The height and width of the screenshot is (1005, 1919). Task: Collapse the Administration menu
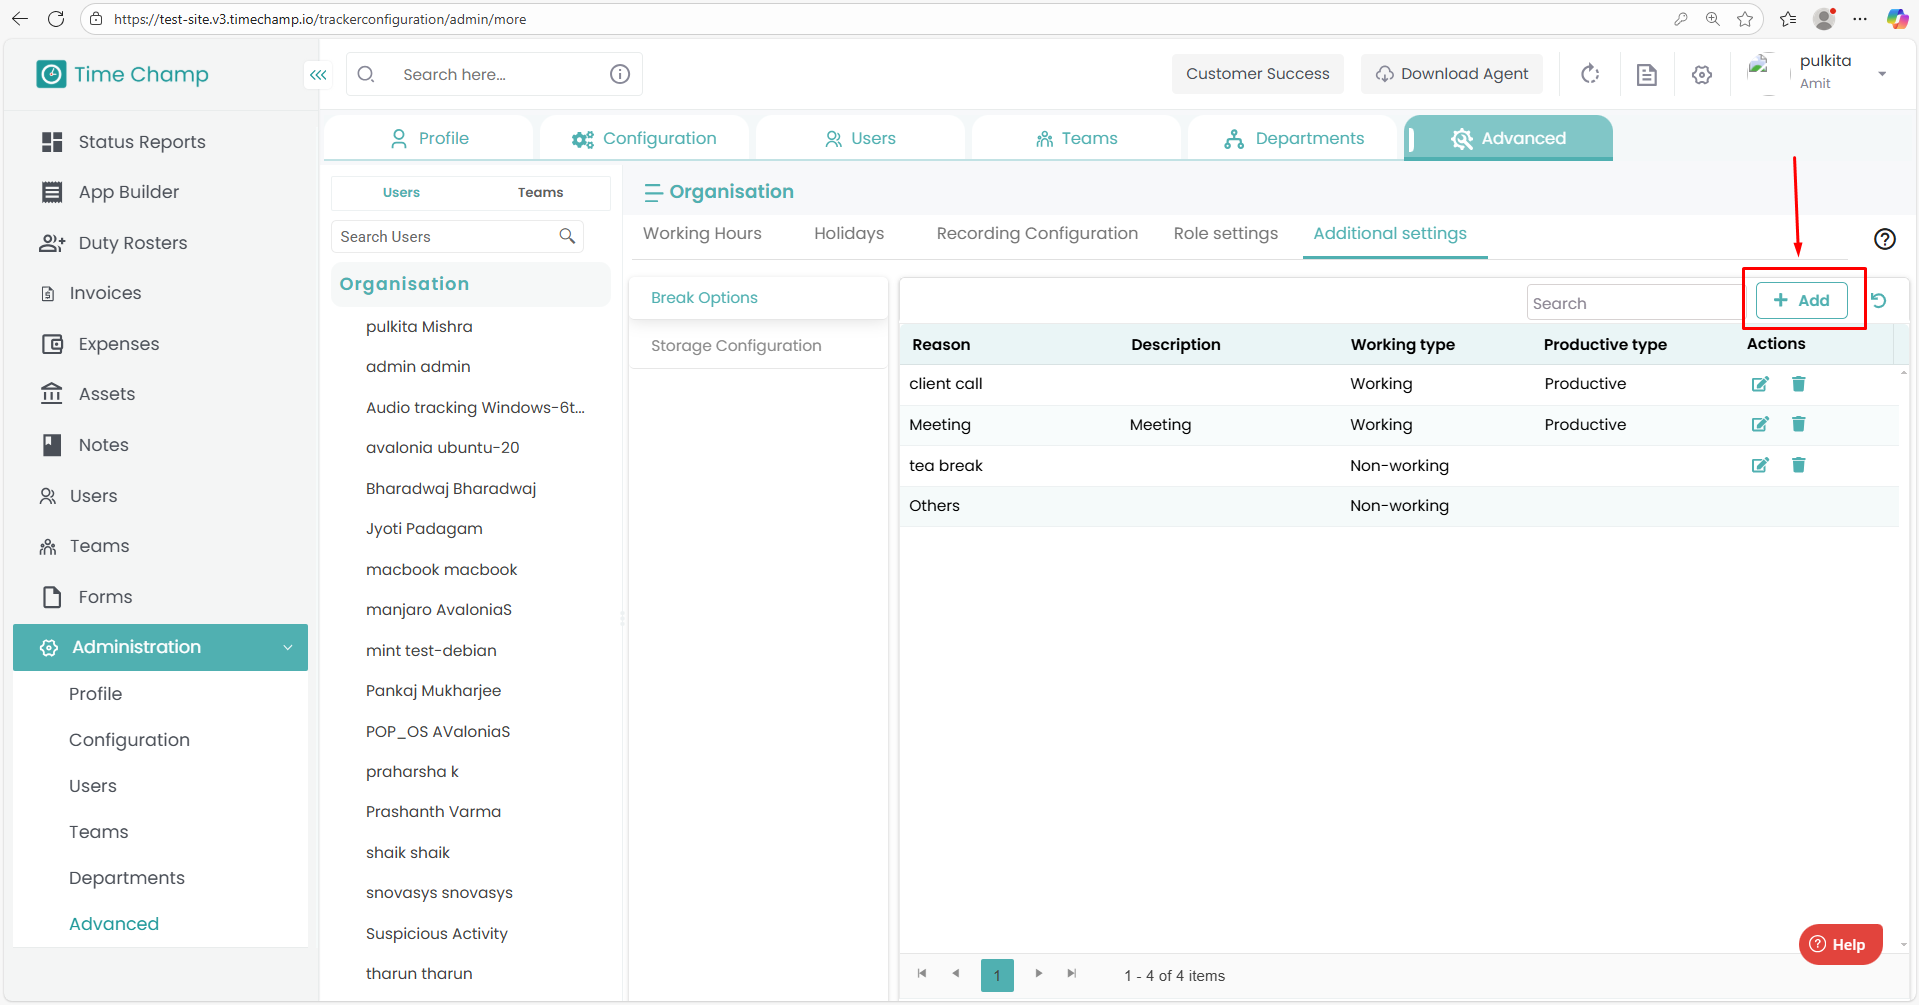tap(287, 647)
